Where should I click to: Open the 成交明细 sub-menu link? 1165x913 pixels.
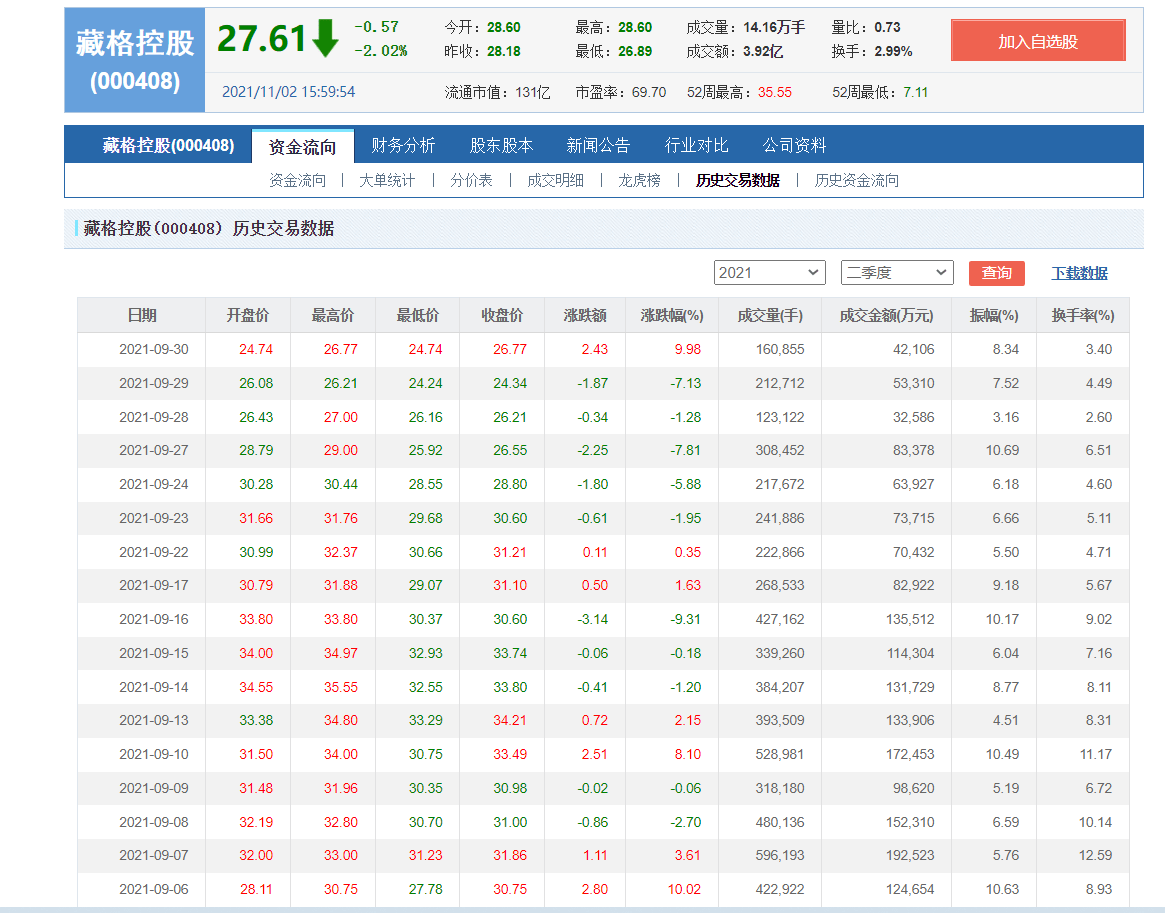(x=555, y=180)
